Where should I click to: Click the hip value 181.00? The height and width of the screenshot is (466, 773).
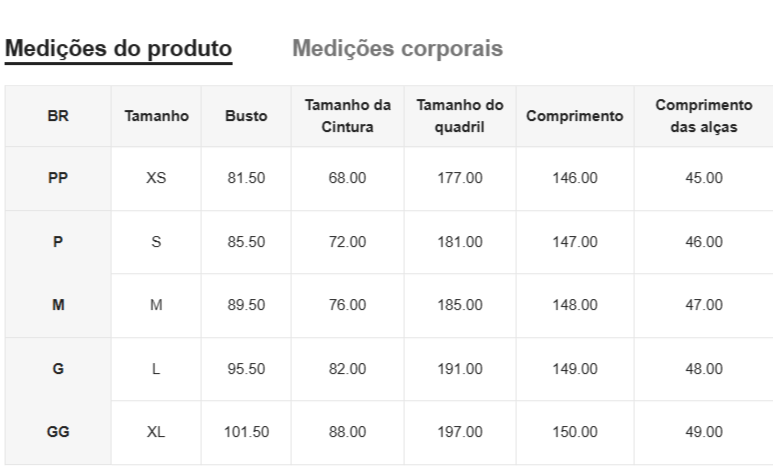[459, 241]
